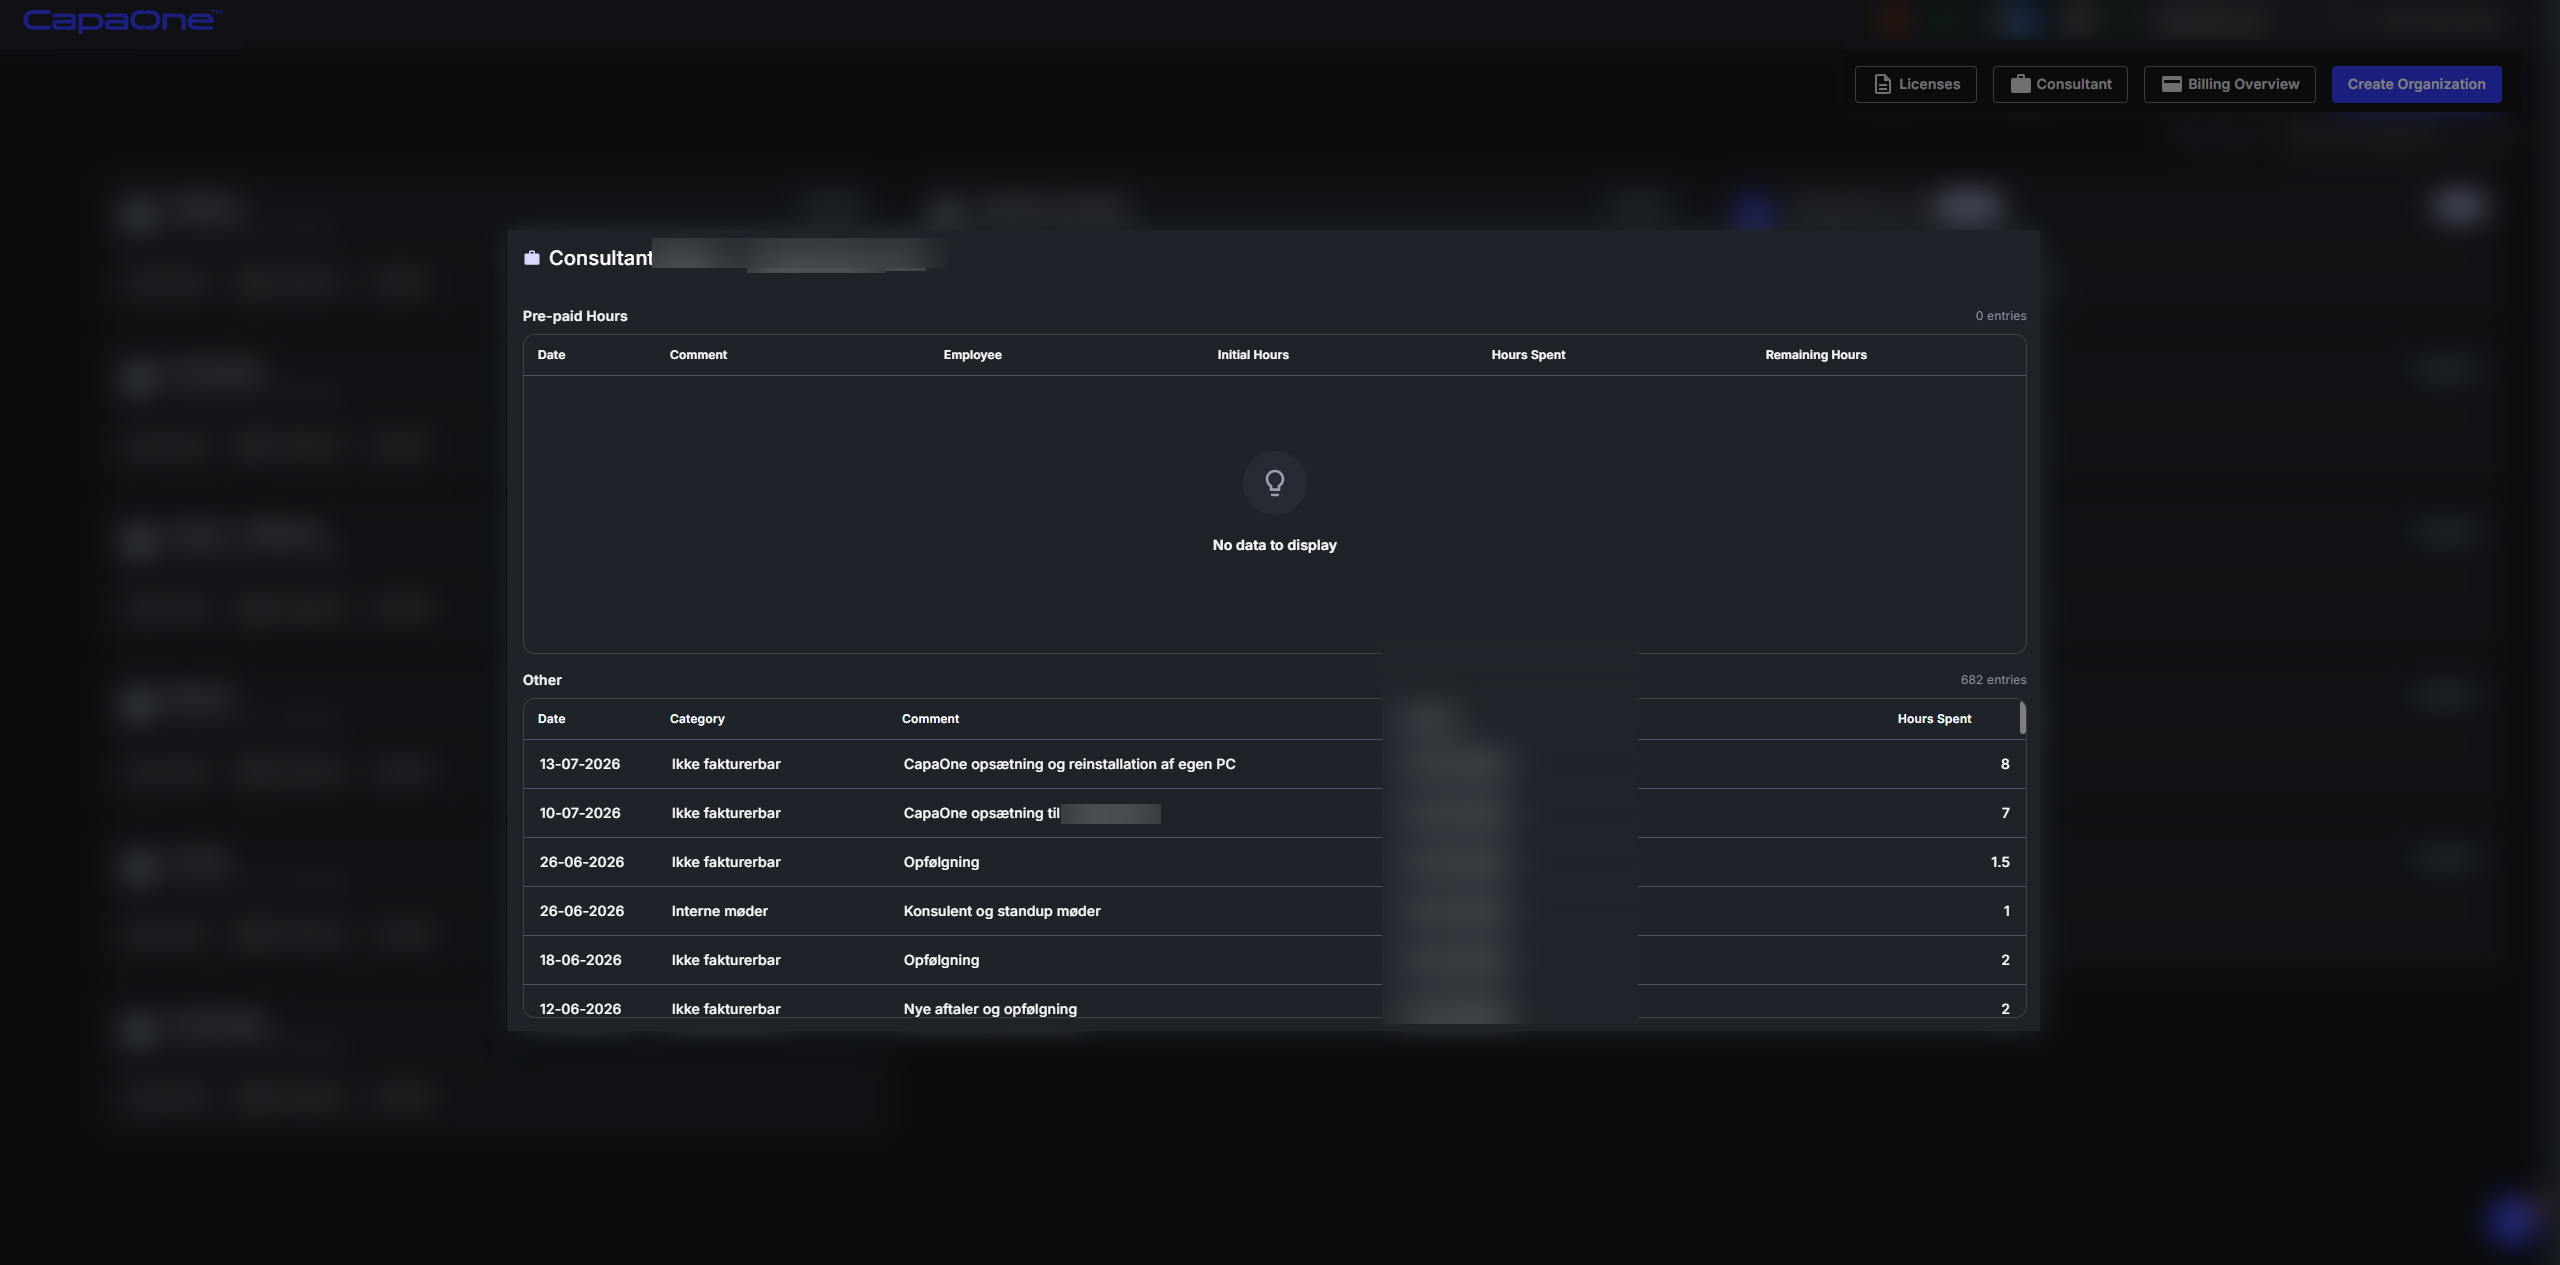The image size is (2560, 1265).
Task: Open the Consultant button in header
Action: 2060,84
